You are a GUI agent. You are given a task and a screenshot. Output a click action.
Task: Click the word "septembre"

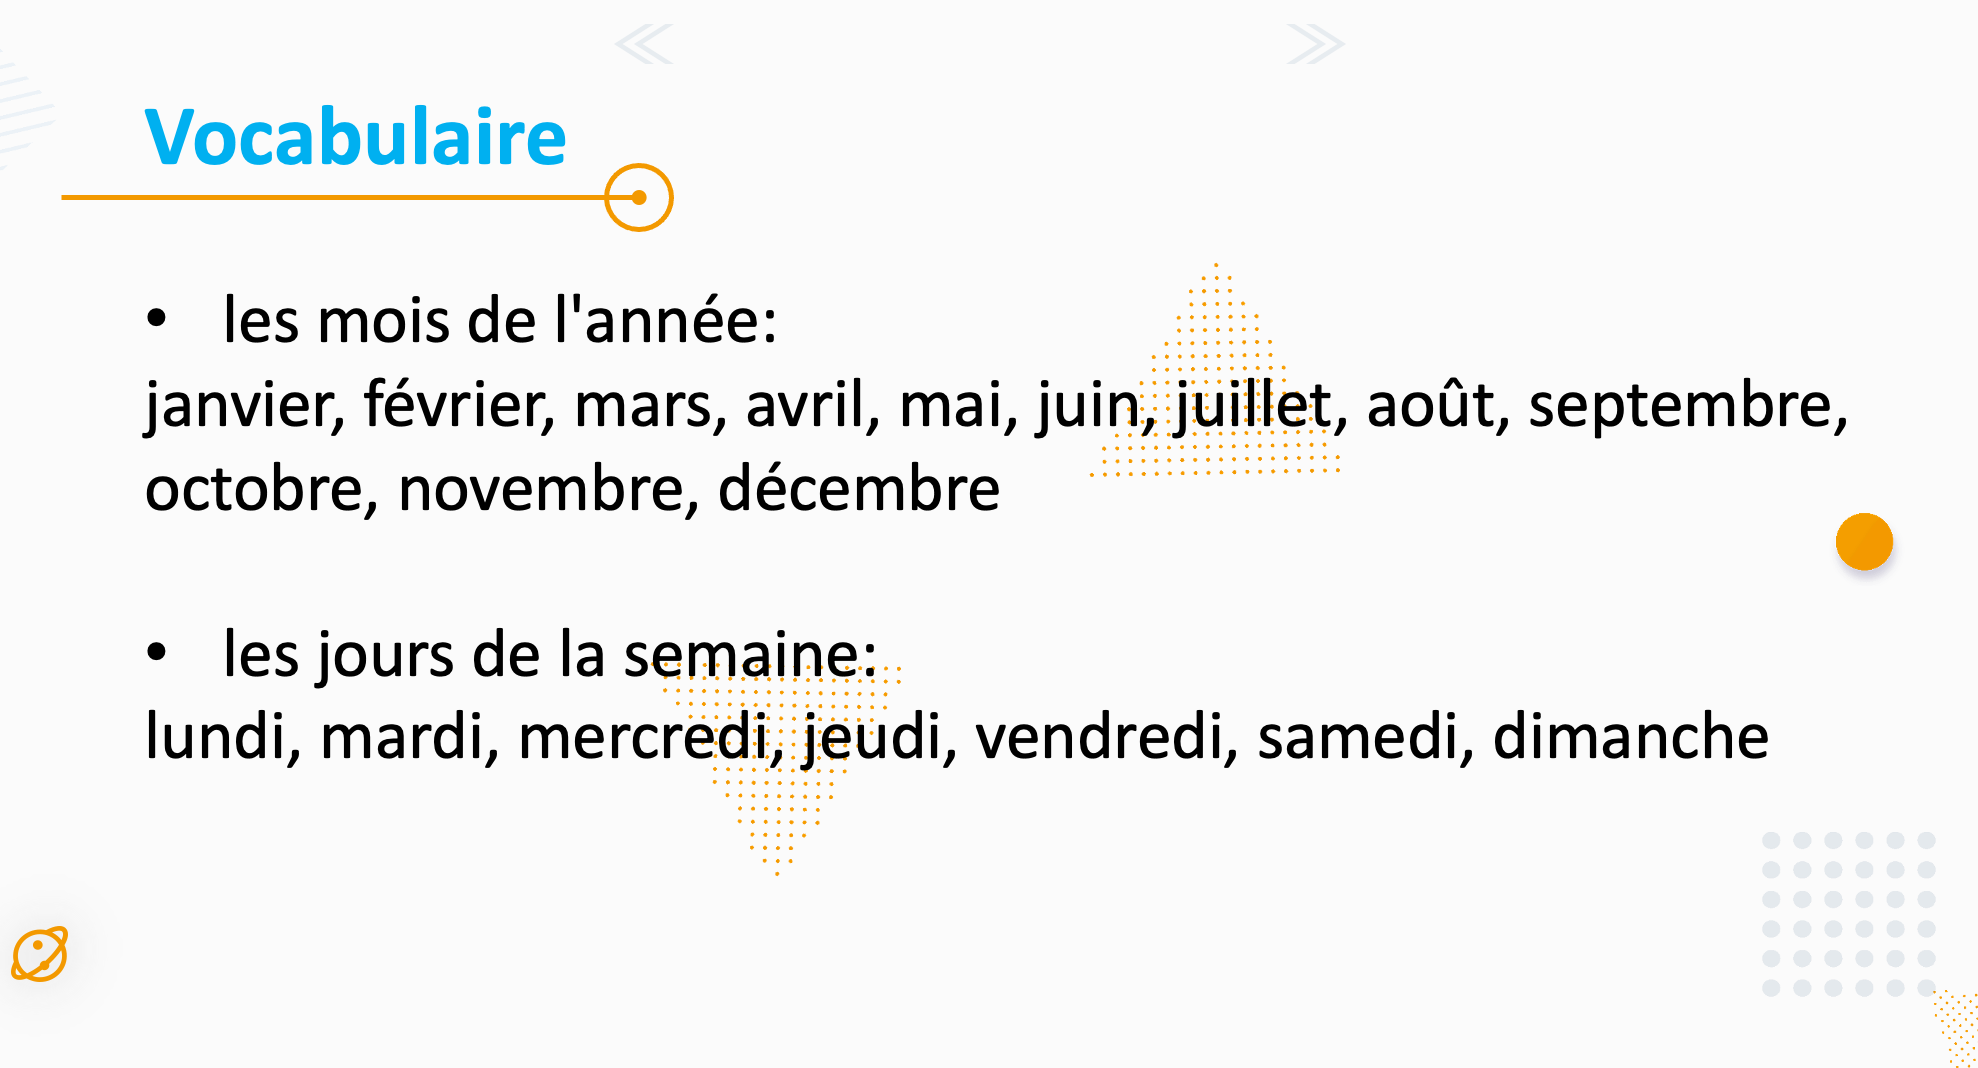point(1686,406)
